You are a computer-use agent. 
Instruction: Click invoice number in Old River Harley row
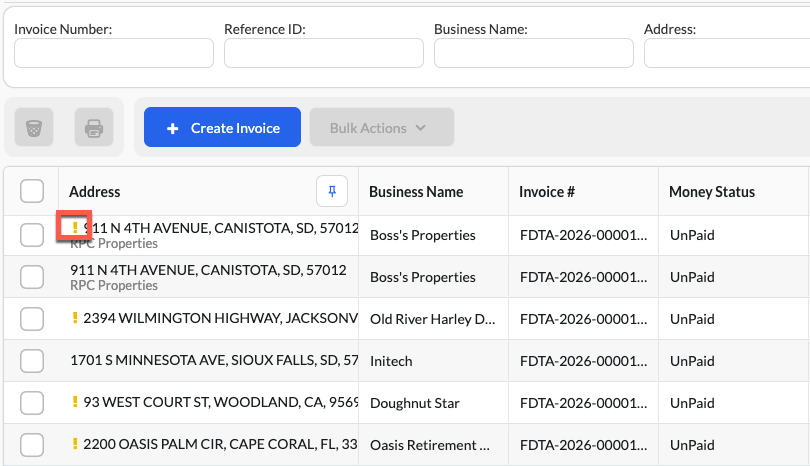583,319
